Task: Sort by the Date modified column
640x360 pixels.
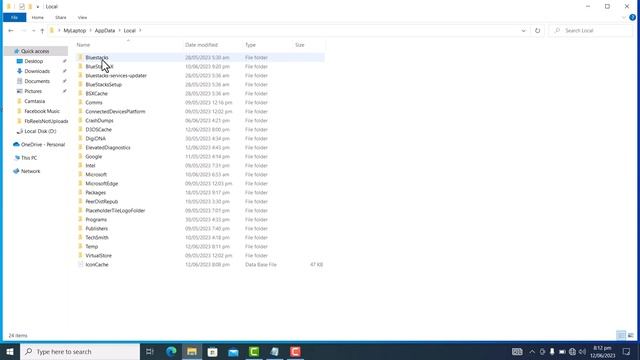Action: [x=202, y=45]
